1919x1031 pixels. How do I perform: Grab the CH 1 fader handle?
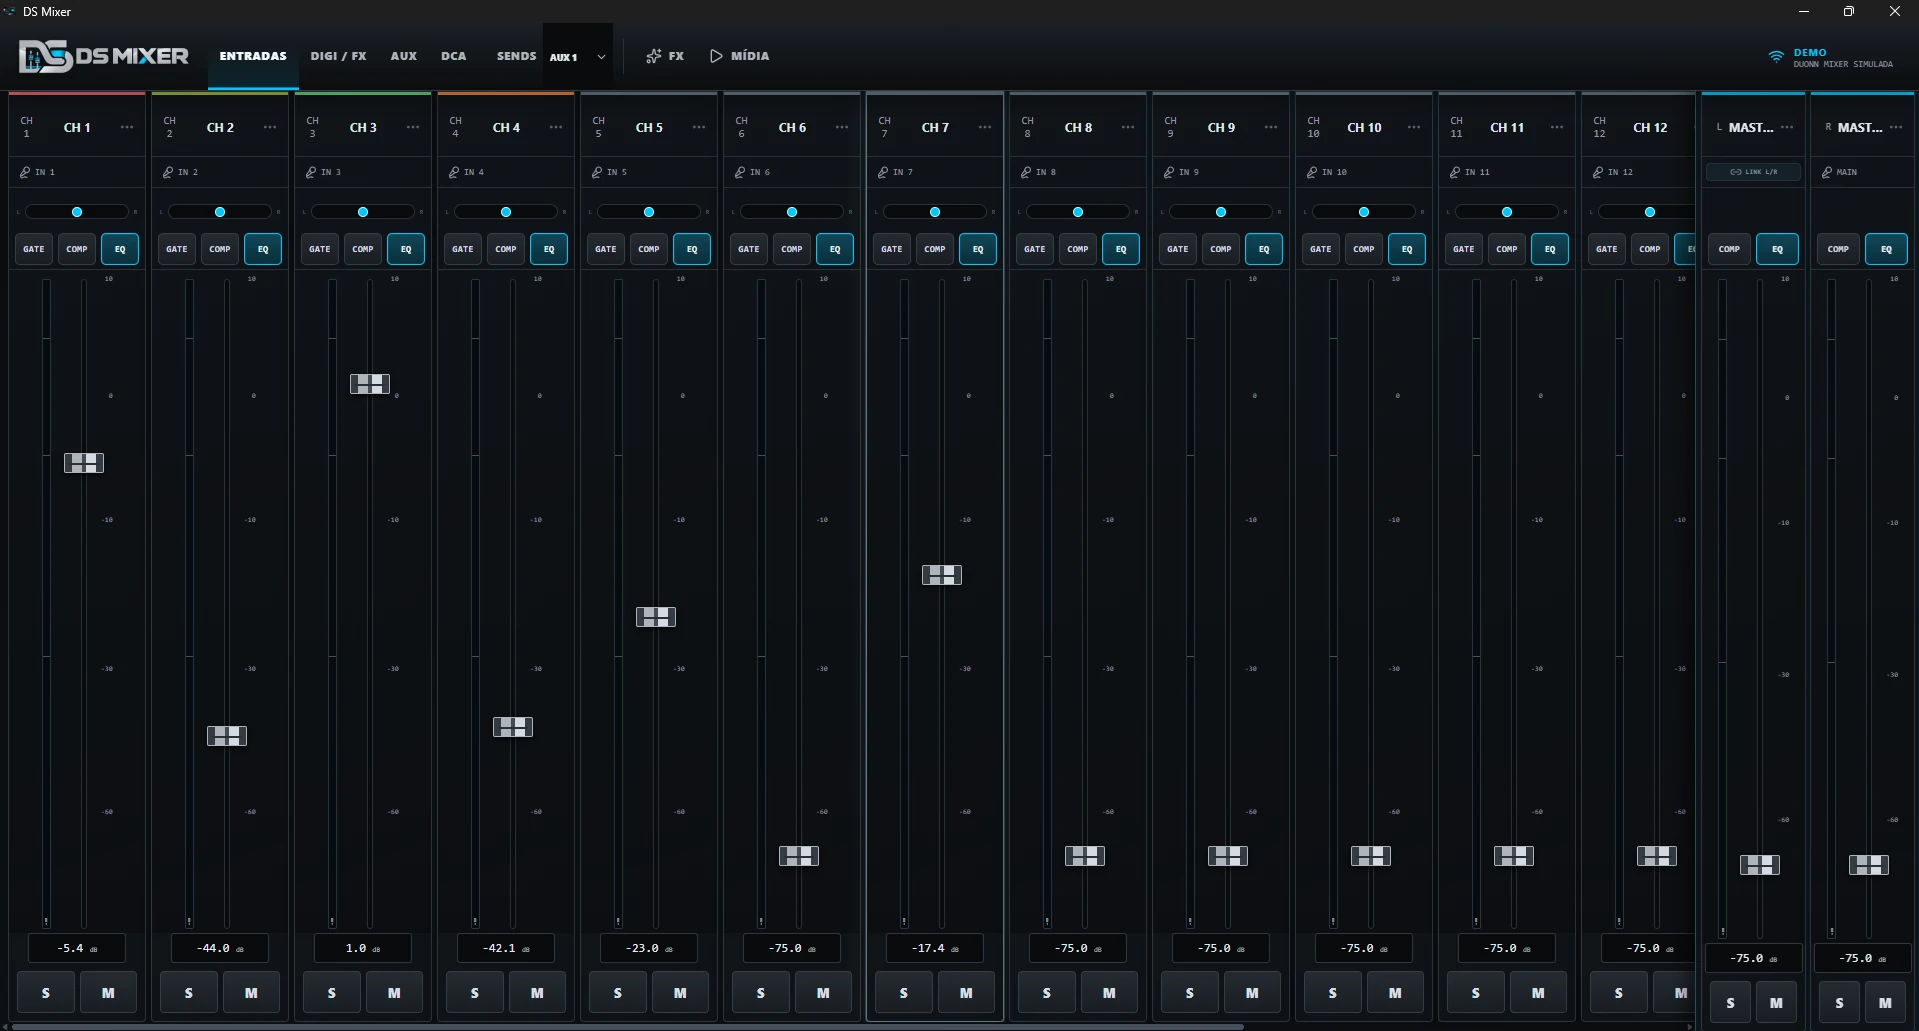click(x=84, y=463)
